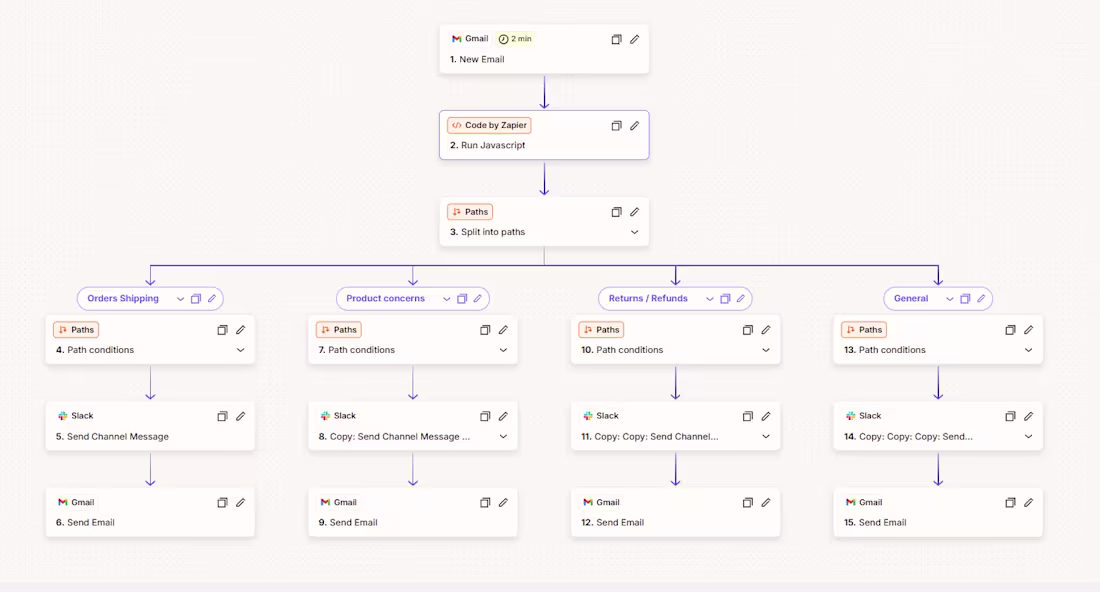Click copy icon on Orders Shipping path pill
Screen dimensions: 1100x592
pyautogui.click(x=196, y=299)
